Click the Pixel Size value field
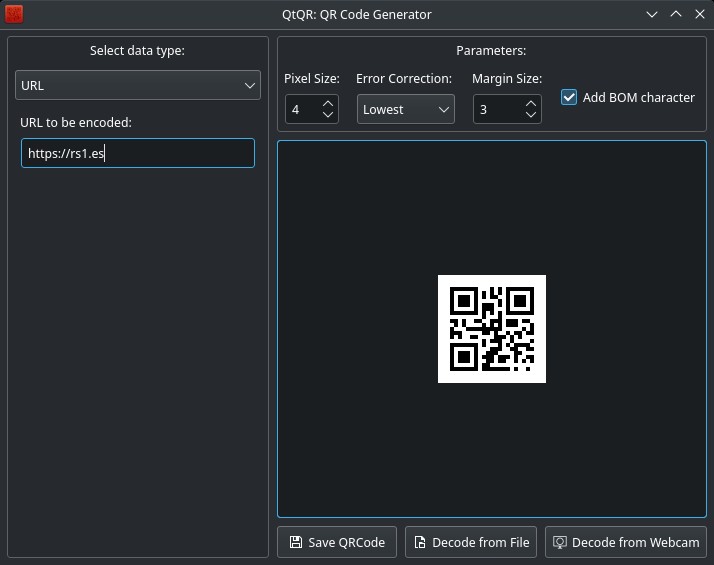 pyautogui.click(x=303, y=109)
